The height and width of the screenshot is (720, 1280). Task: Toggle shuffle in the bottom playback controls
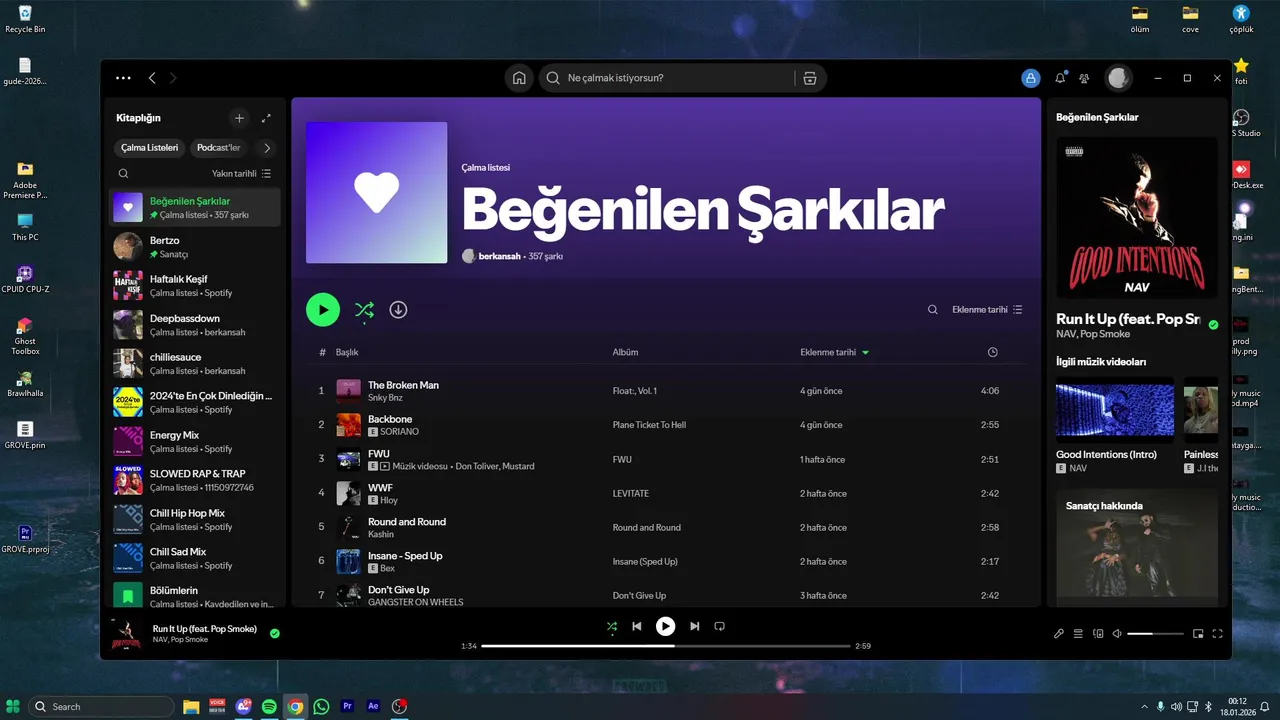(x=611, y=627)
